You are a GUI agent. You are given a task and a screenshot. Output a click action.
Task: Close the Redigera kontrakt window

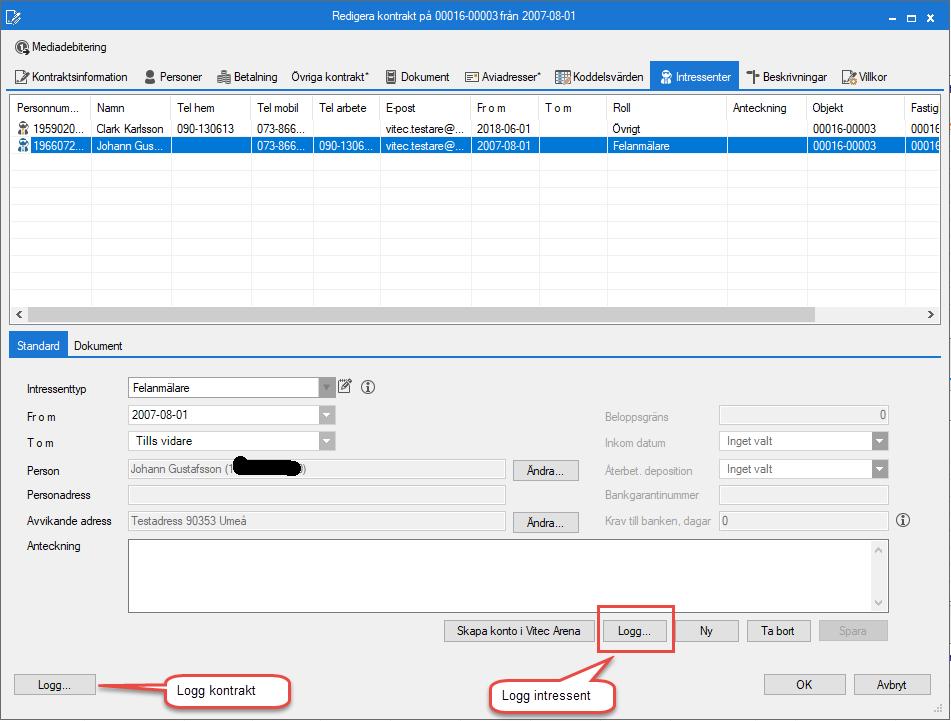(x=930, y=18)
